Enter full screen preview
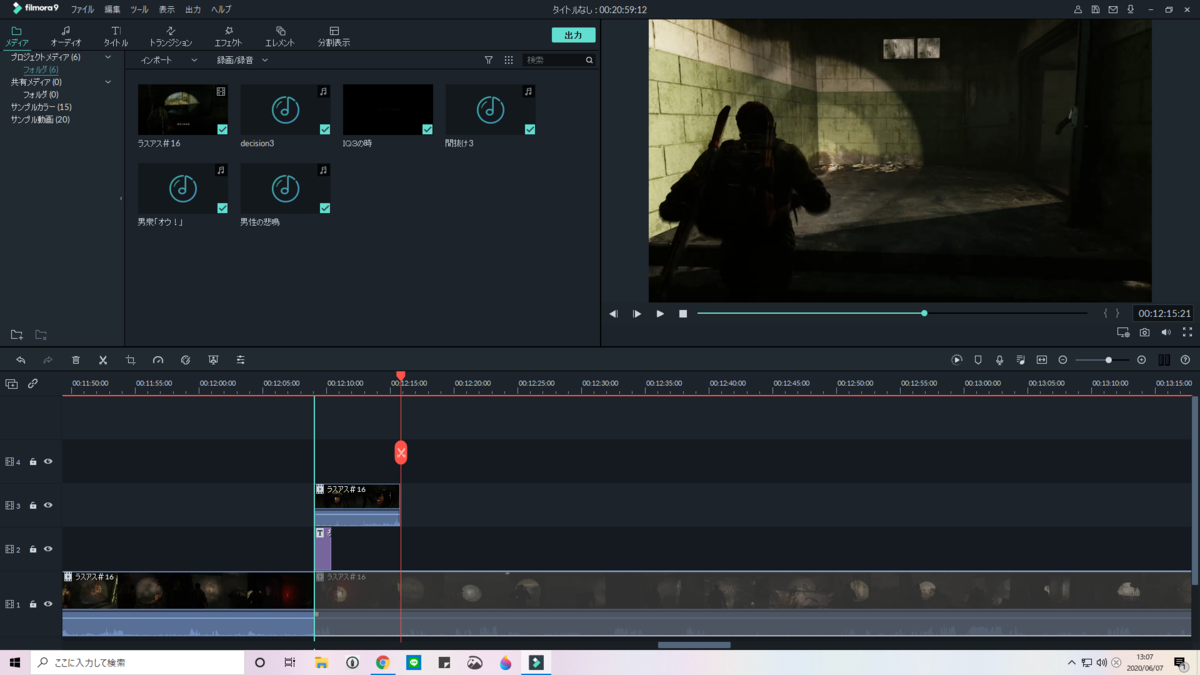This screenshot has height=675, width=1200. tap(1187, 332)
